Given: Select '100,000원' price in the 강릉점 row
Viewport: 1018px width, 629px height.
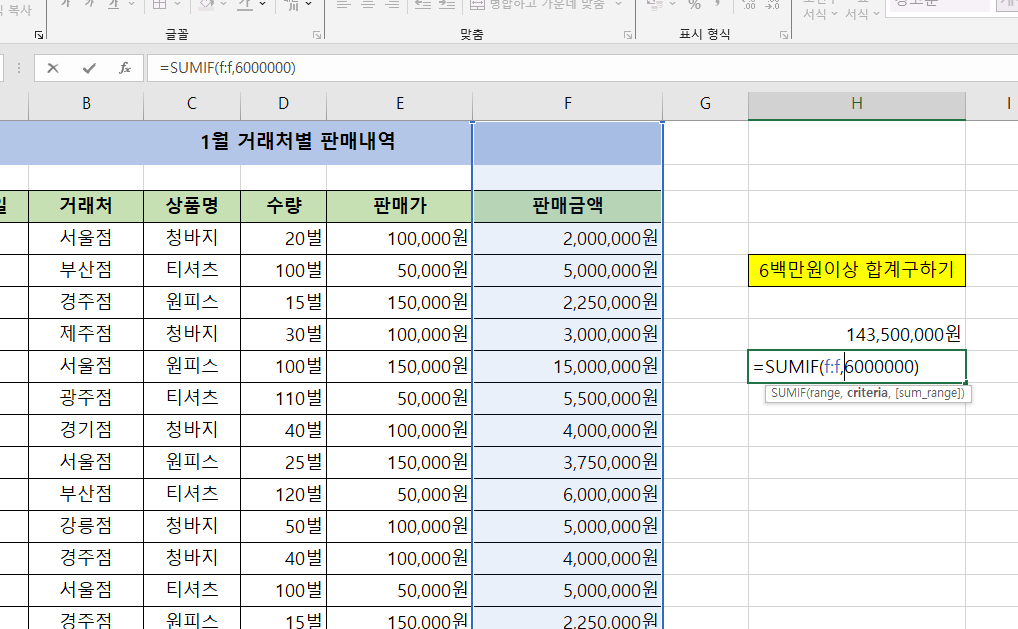Looking at the screenshot, I should tap(399, 526).
